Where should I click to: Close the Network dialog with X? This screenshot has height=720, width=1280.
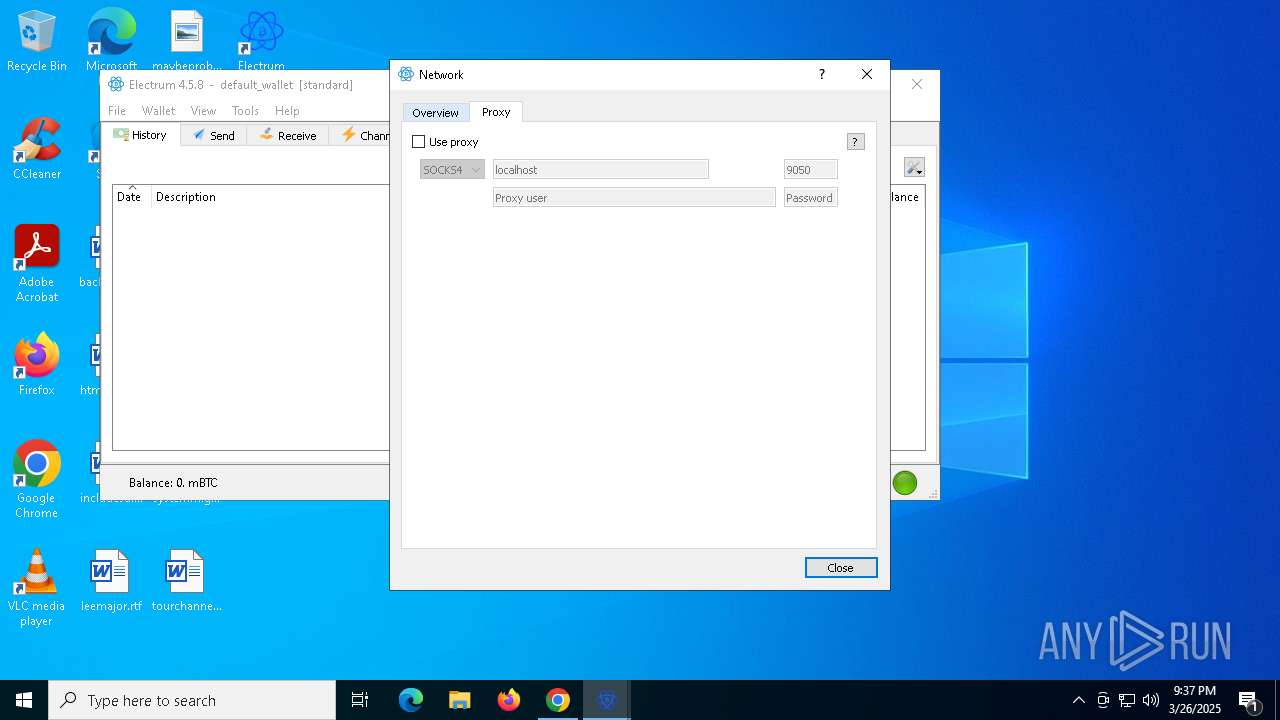click(867, 75)
